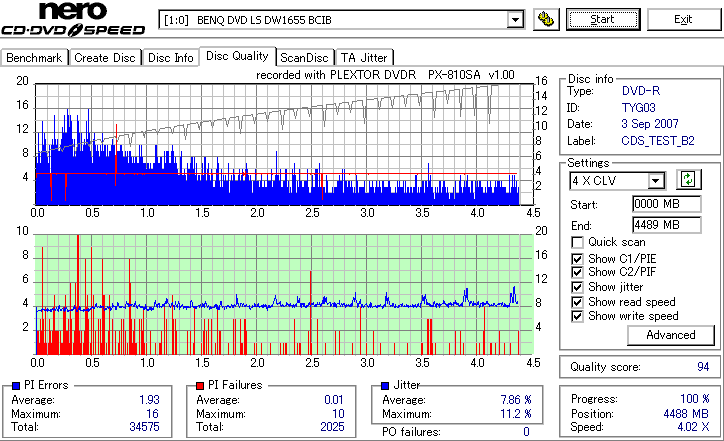Click the blue Jitter legend square
Viewport: 724px width, 441px height.
[385, 386]
